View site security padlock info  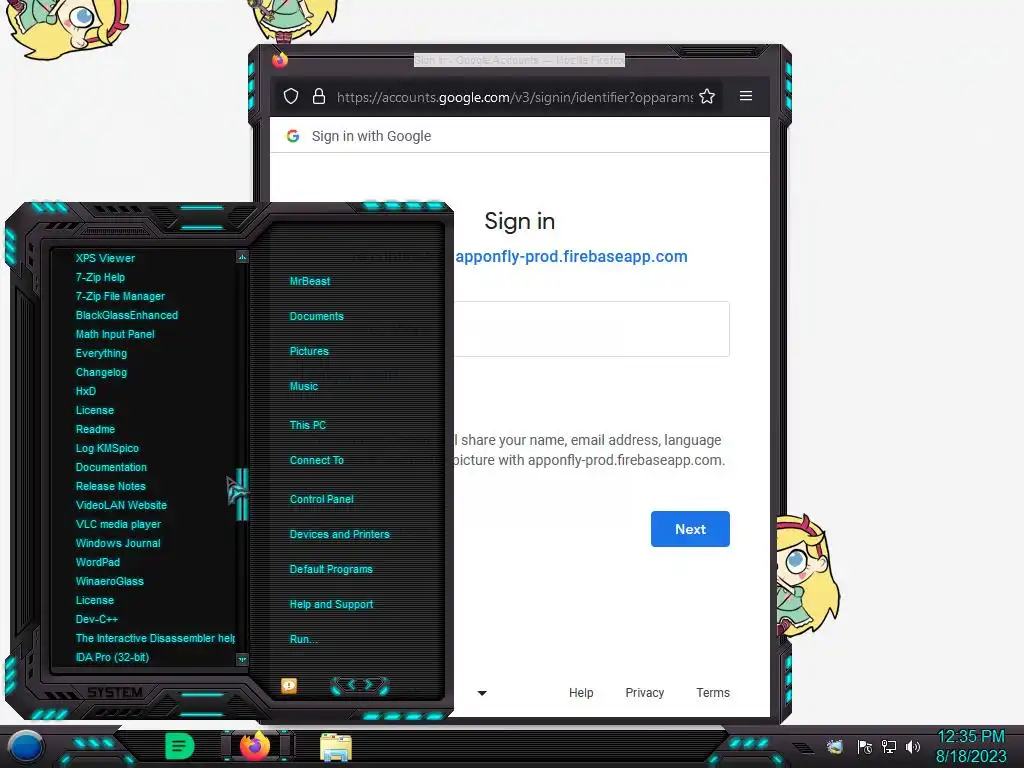[x=319, y=97]
